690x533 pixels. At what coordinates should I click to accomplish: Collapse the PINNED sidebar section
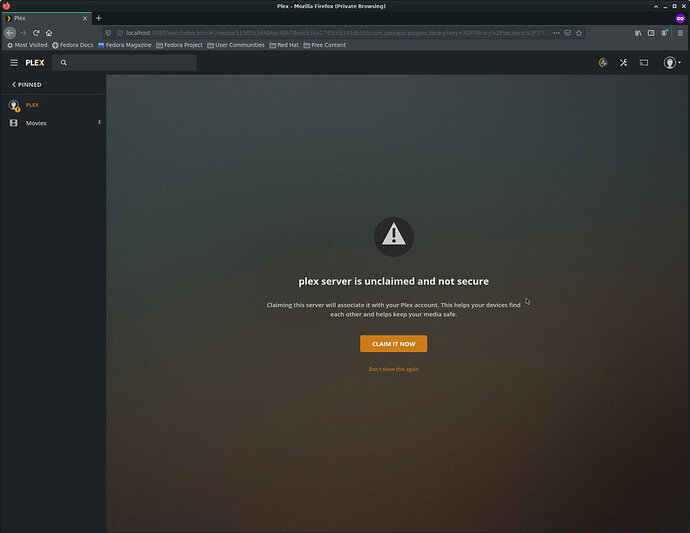click(27, 85)
